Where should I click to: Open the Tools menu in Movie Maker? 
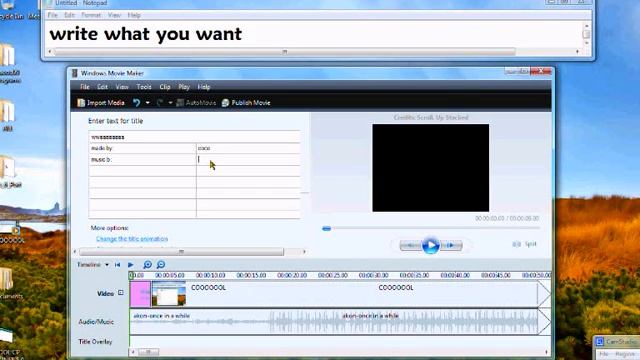[x=144, y=87]
